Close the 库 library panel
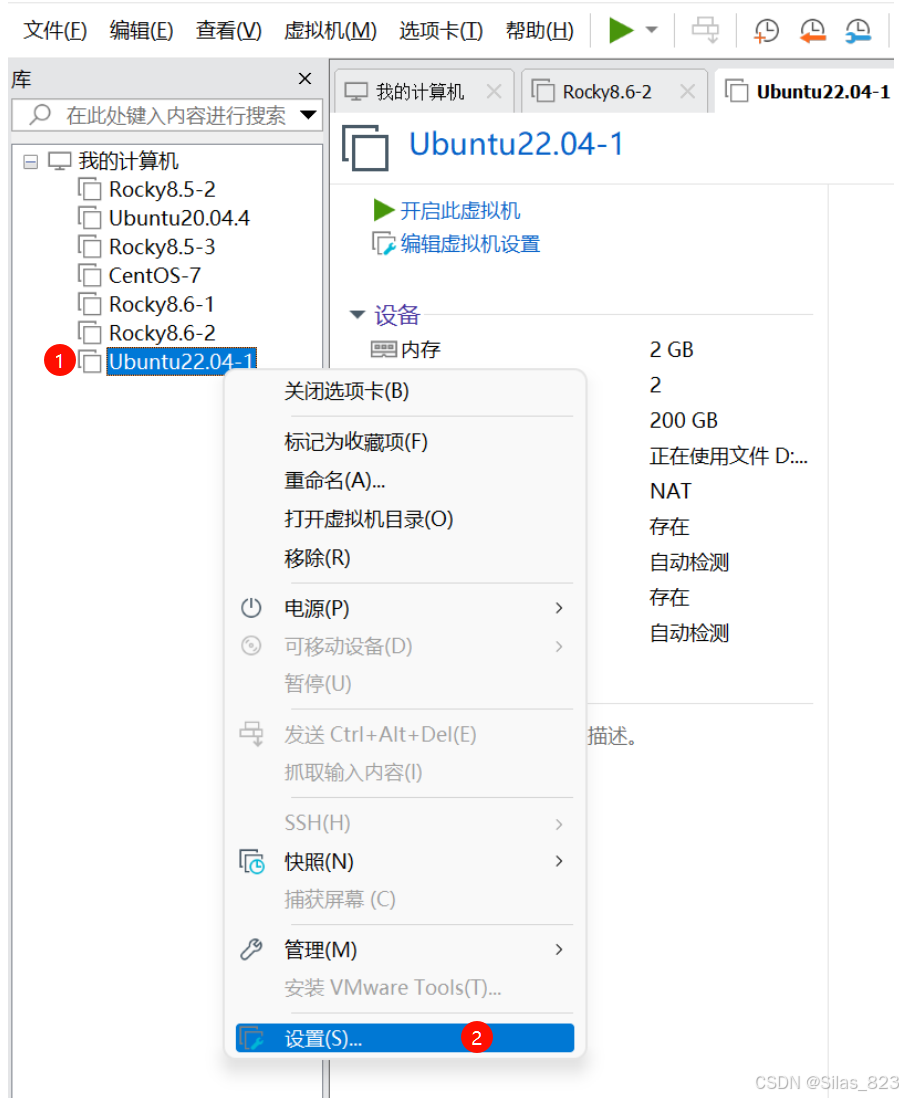The image size is (903, 1098). tap(304, 78)
